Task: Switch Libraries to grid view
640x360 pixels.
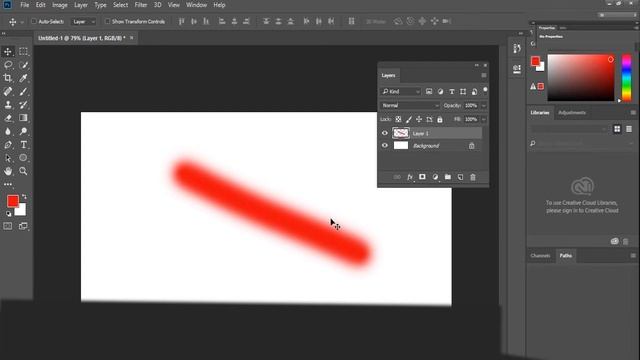Action: point(617,129)
